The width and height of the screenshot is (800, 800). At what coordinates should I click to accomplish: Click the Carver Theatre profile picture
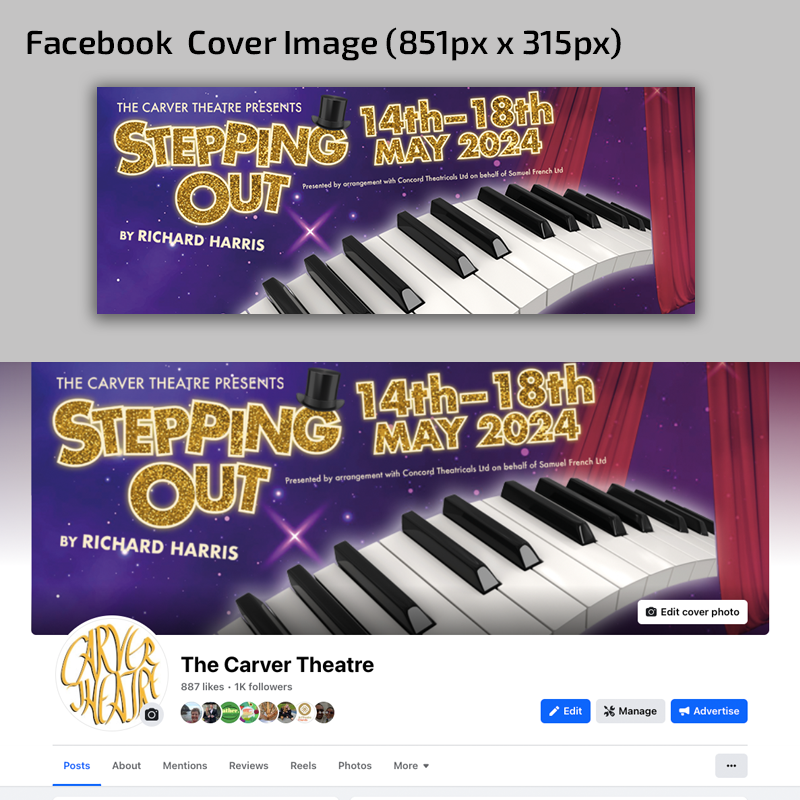112,673
